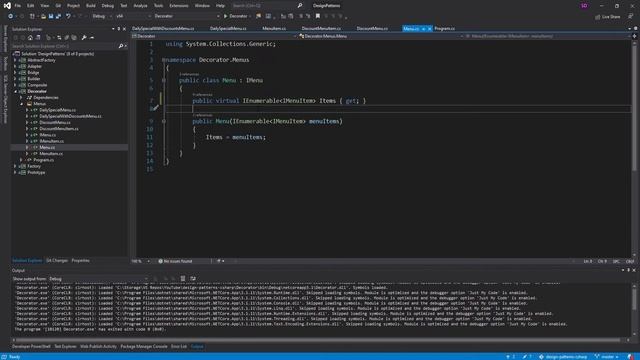Click the Properties wrench icon in Solution Explorer
The height and width of the screenshot is (360, 640).
[x=84, y=38]
